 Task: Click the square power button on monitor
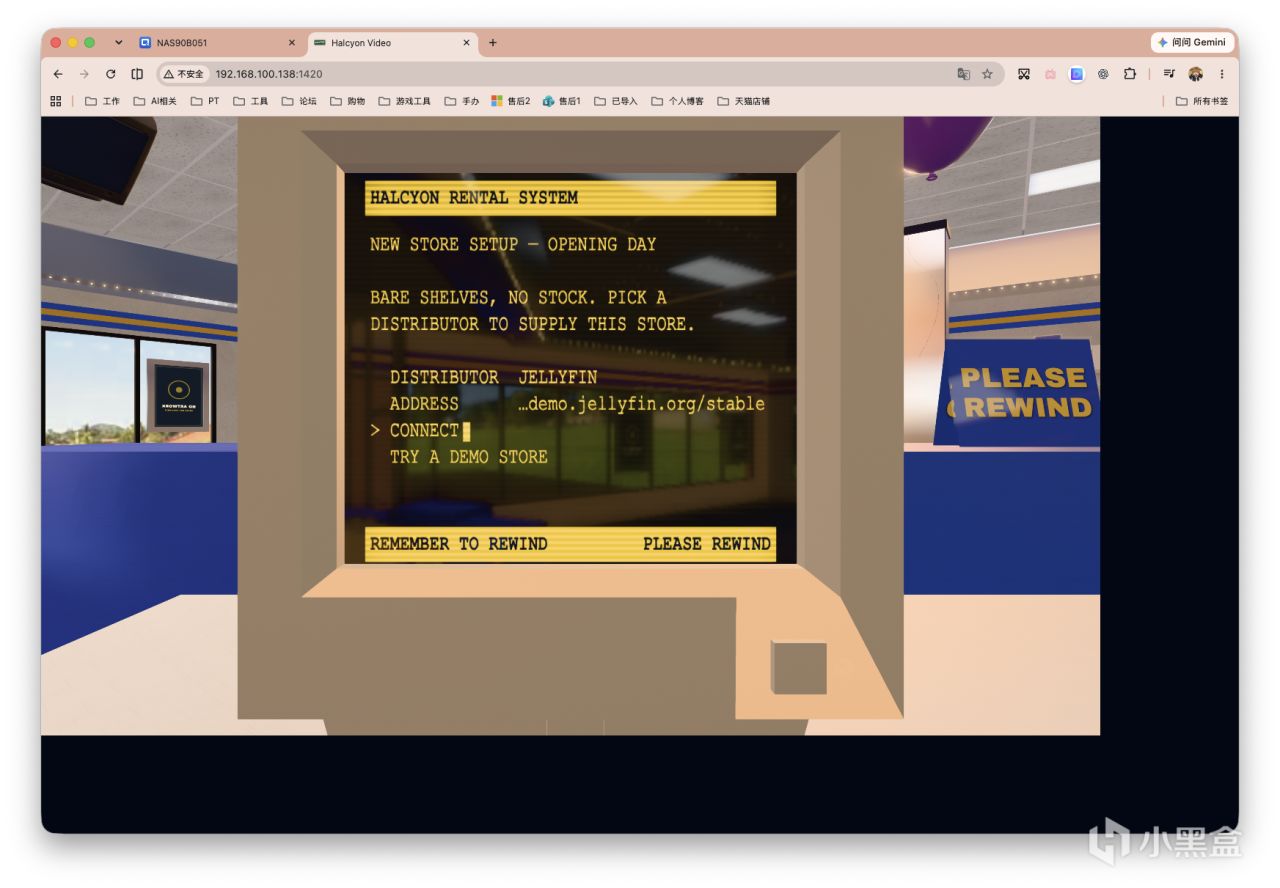(799, 668)
